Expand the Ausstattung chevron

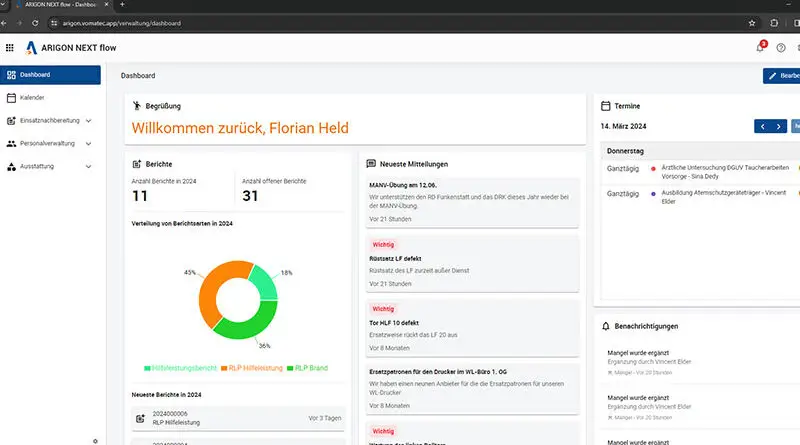click(88, 167)
